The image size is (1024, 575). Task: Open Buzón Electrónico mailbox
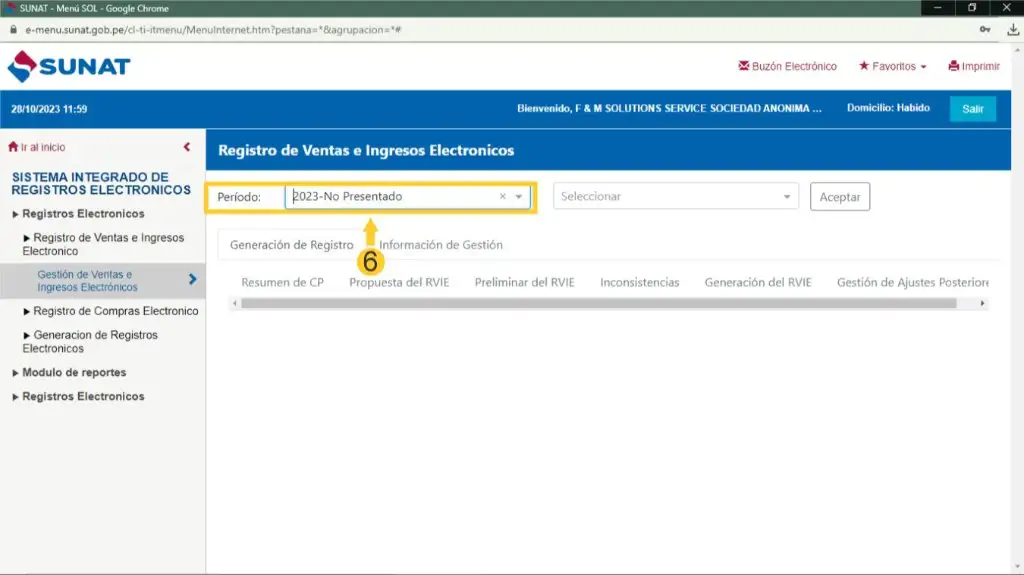787,66
